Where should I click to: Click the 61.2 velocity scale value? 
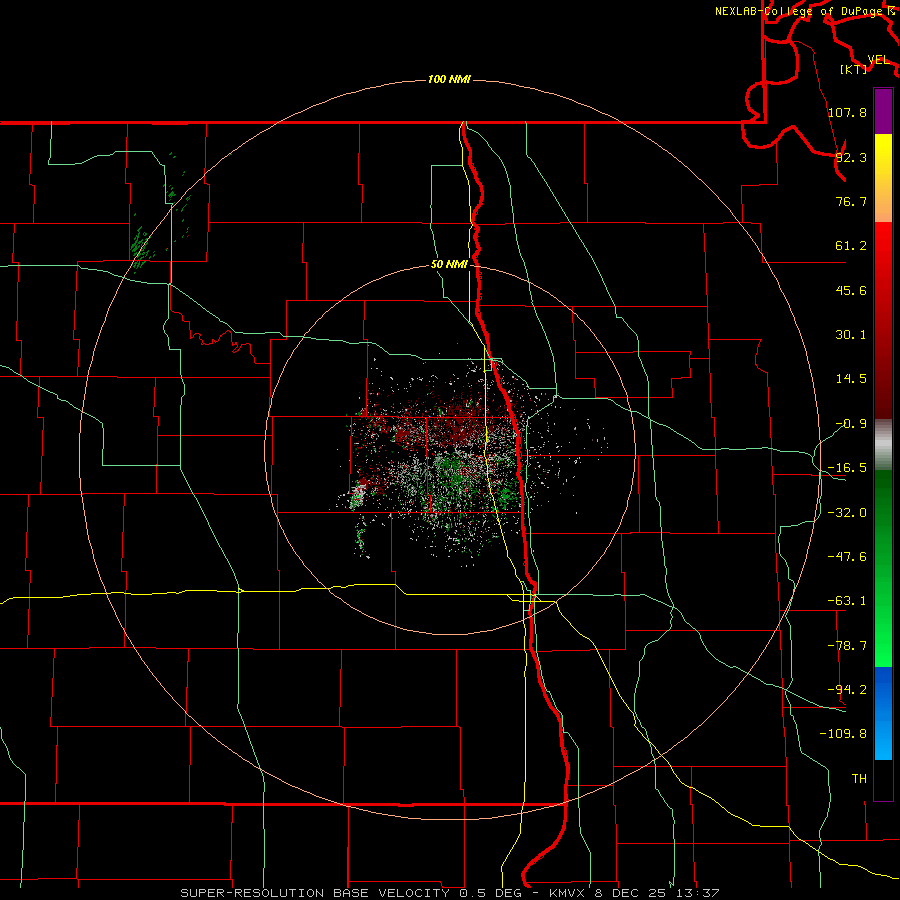[851, 246]
